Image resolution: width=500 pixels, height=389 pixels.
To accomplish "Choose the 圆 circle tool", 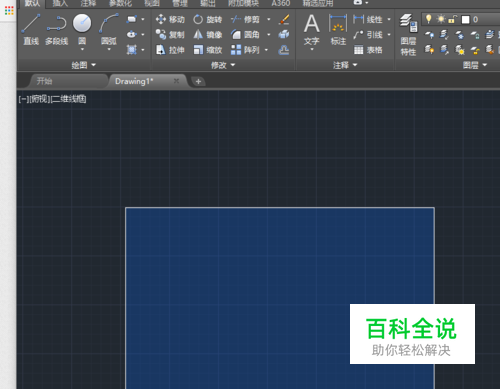I will (82, 30).
